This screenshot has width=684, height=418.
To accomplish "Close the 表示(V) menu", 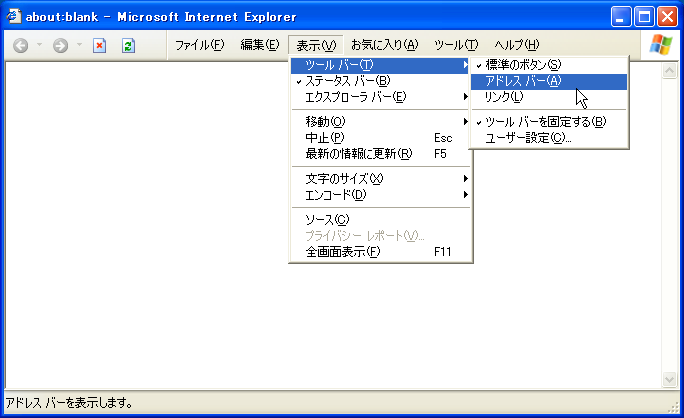I will click(x=316, y=45).
